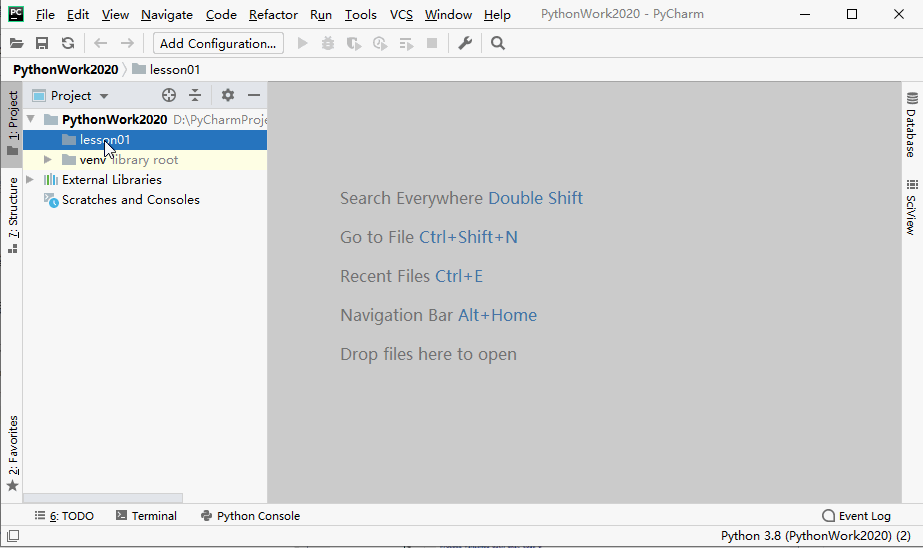Click the External Libraries bars icon
Image resolution: width=923 pixels, height=548 pixels.
coord(51,180)
